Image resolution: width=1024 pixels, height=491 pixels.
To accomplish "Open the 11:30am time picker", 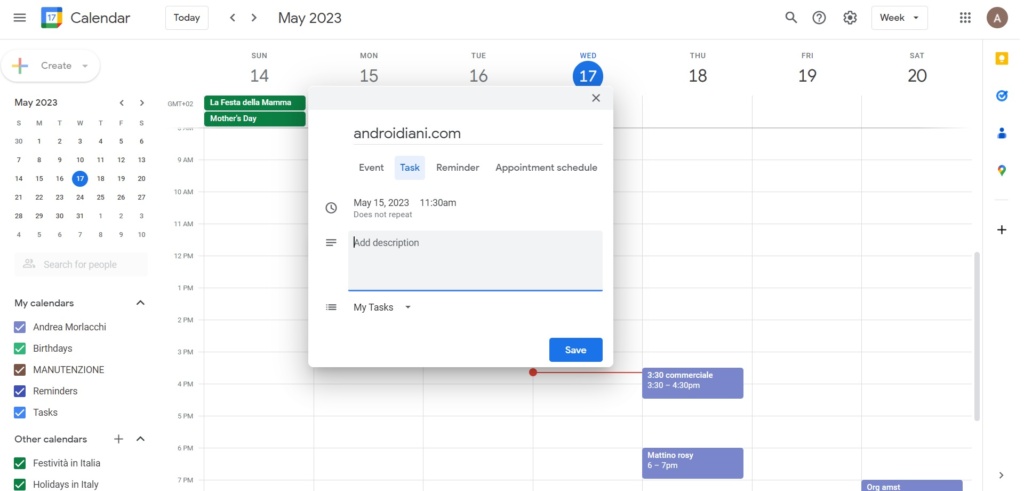I will point(438,202).
